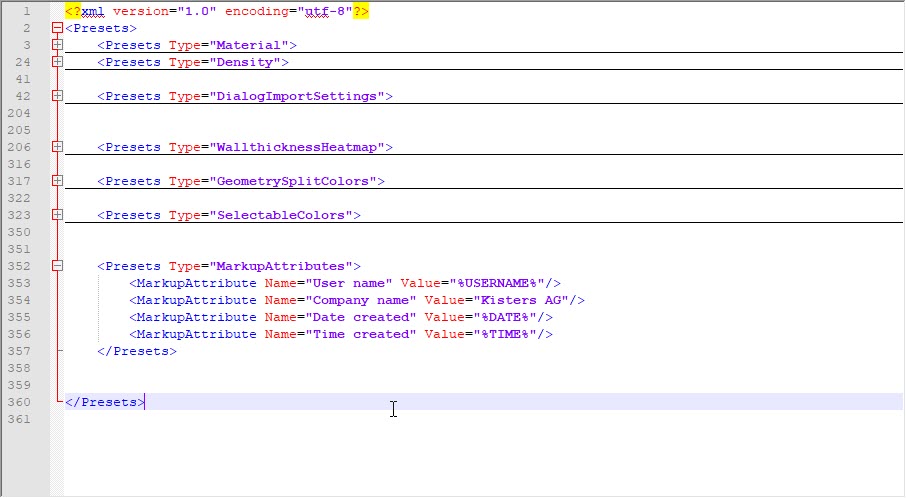Click the "Company name" attribute name
The height and width of the screenshot is (498, 906).
[361, 300]
